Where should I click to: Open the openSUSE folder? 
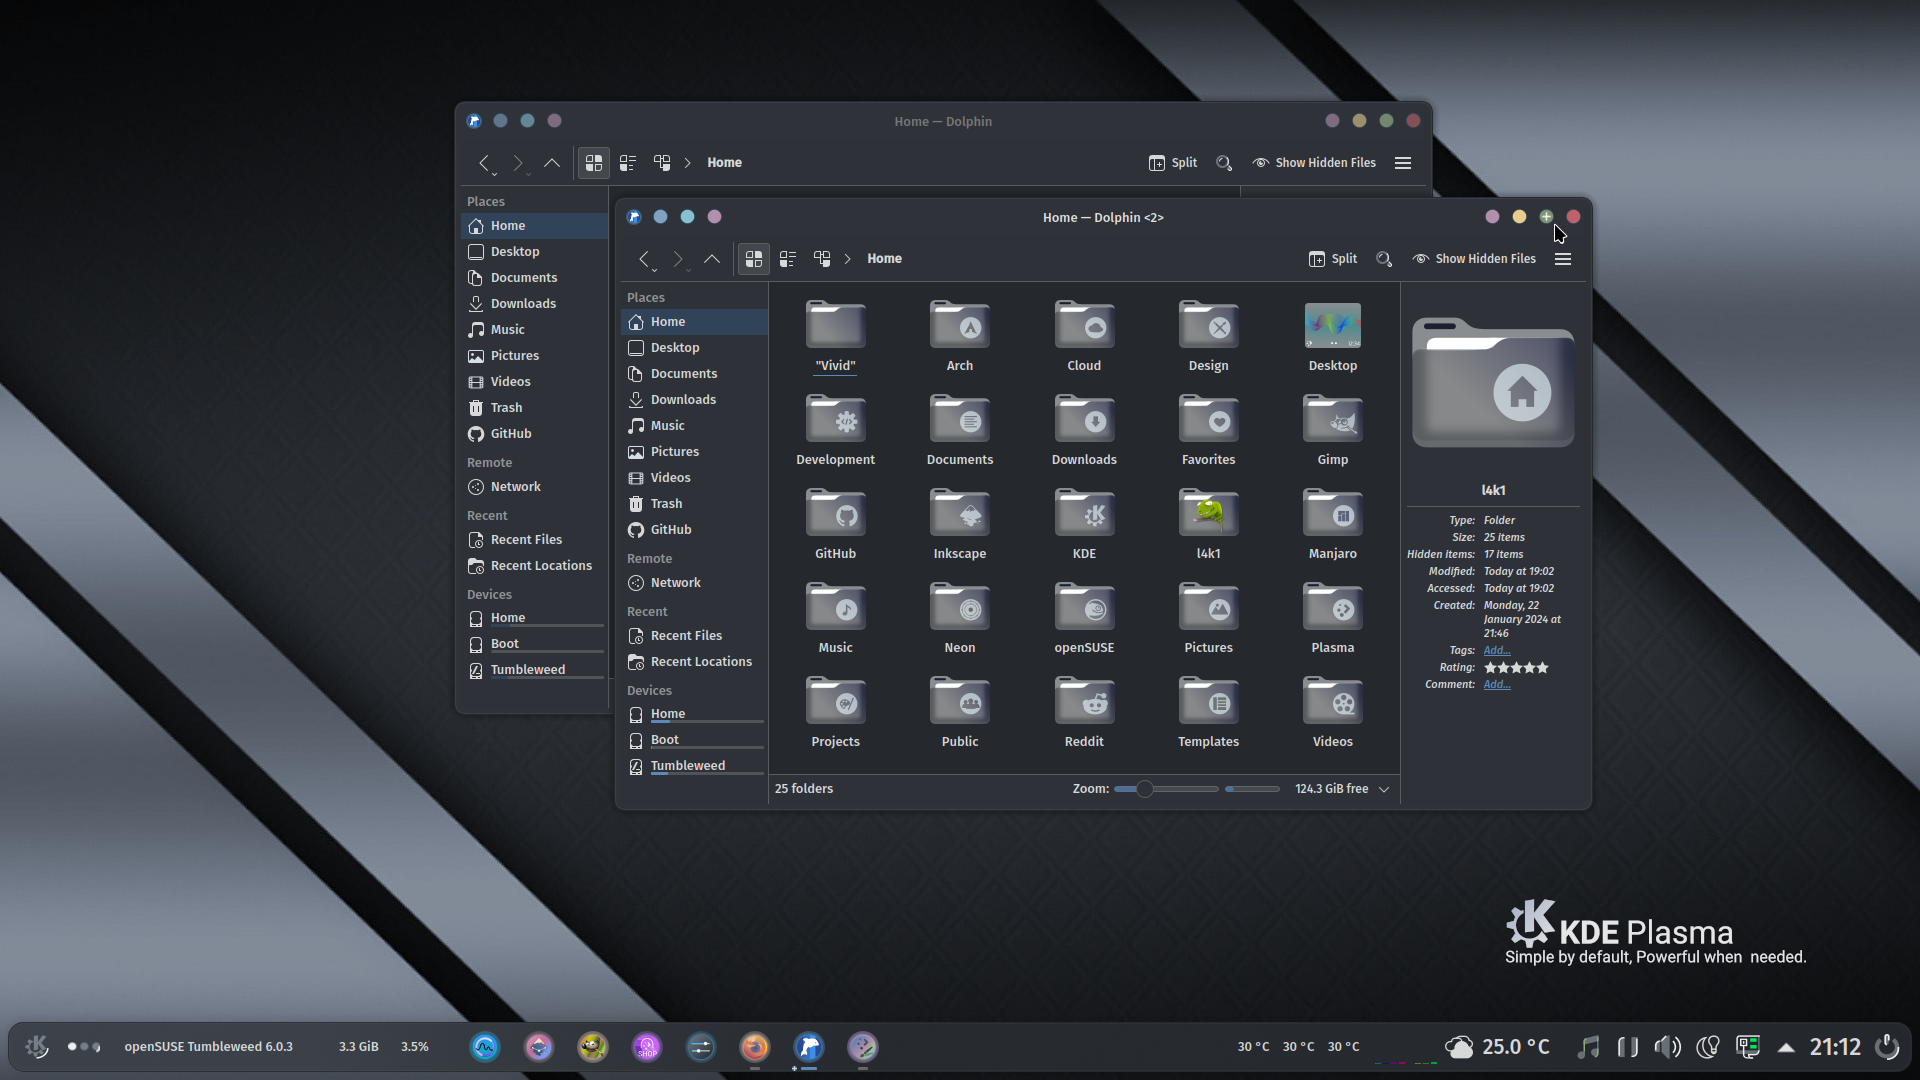click(1084, 618)
